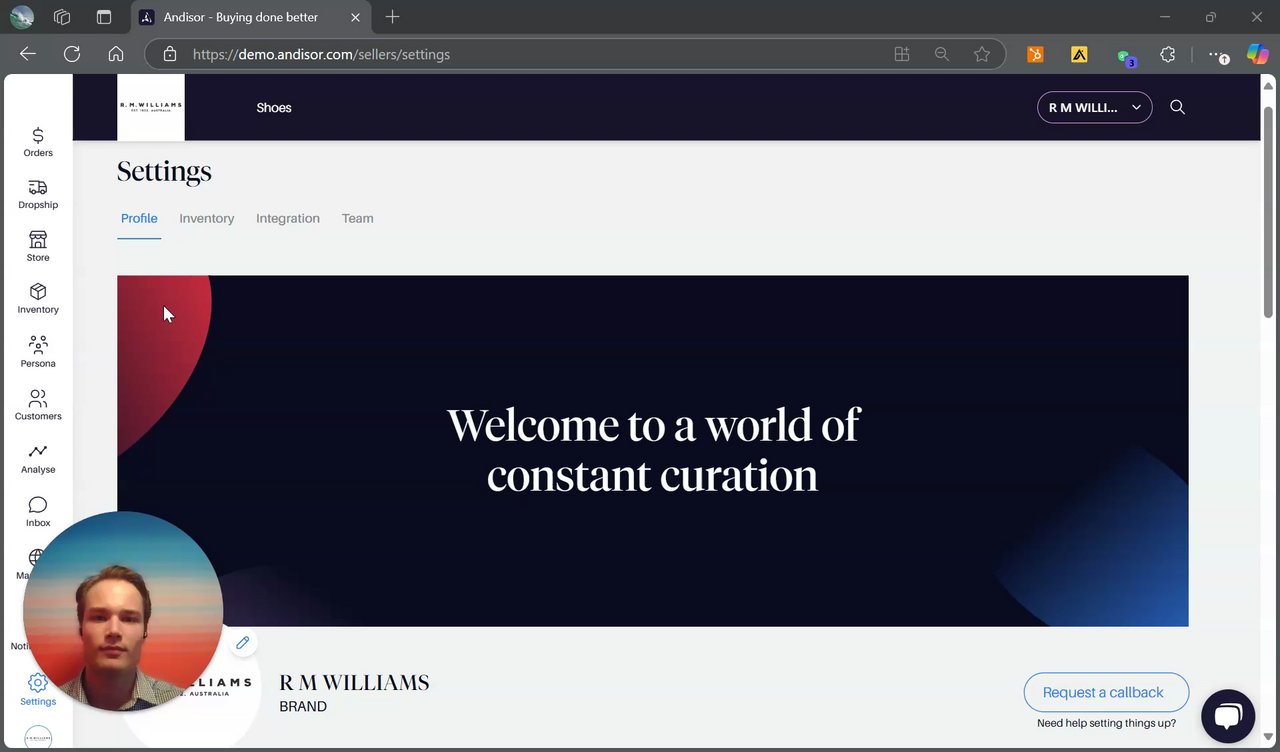Open the green extension with badge 3
The image size is (1280, 752).
click(x=1125, y=57)
